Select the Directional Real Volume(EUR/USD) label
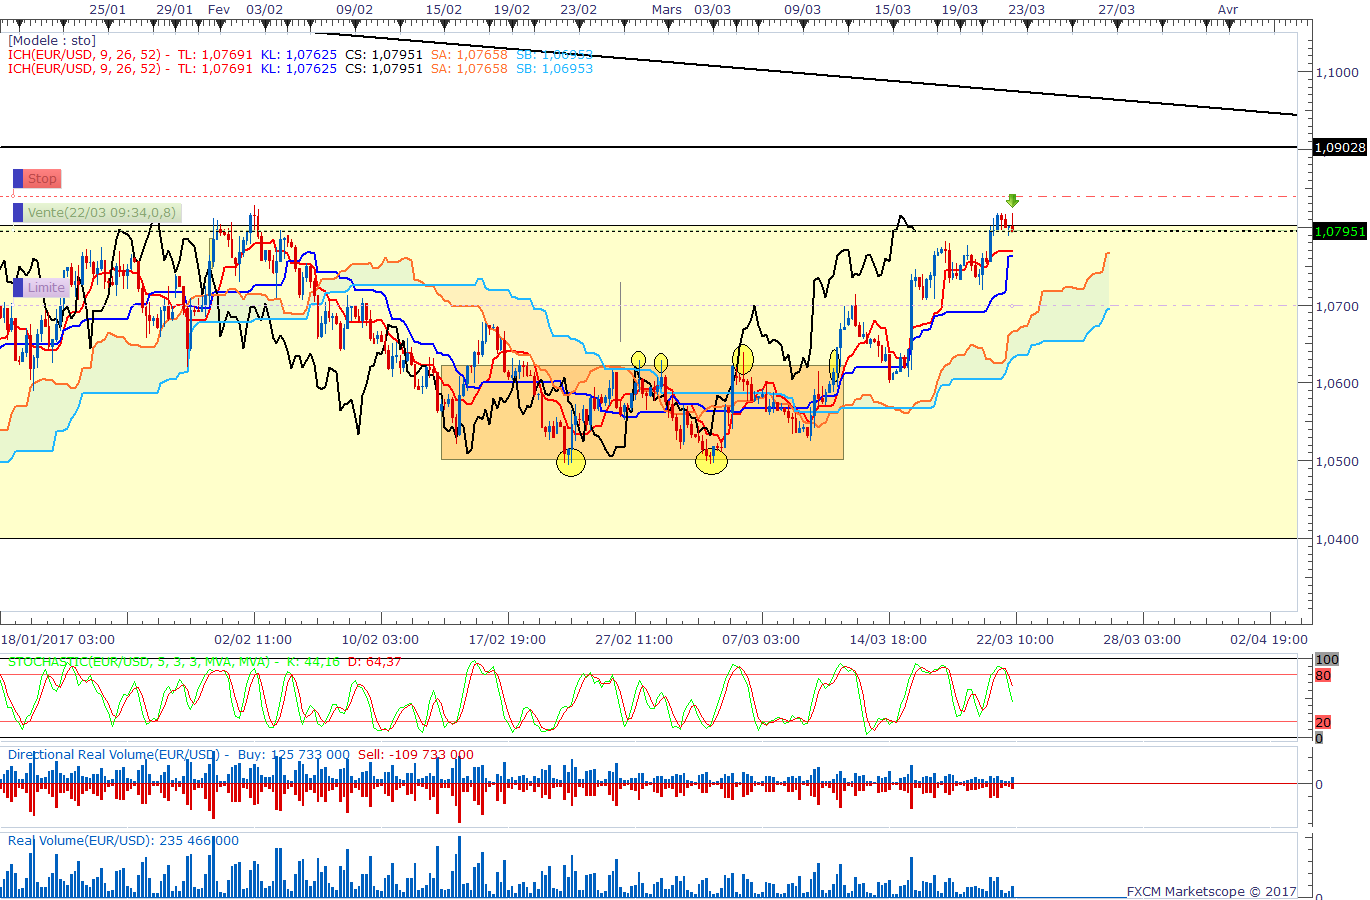 [x=113, y=755]
